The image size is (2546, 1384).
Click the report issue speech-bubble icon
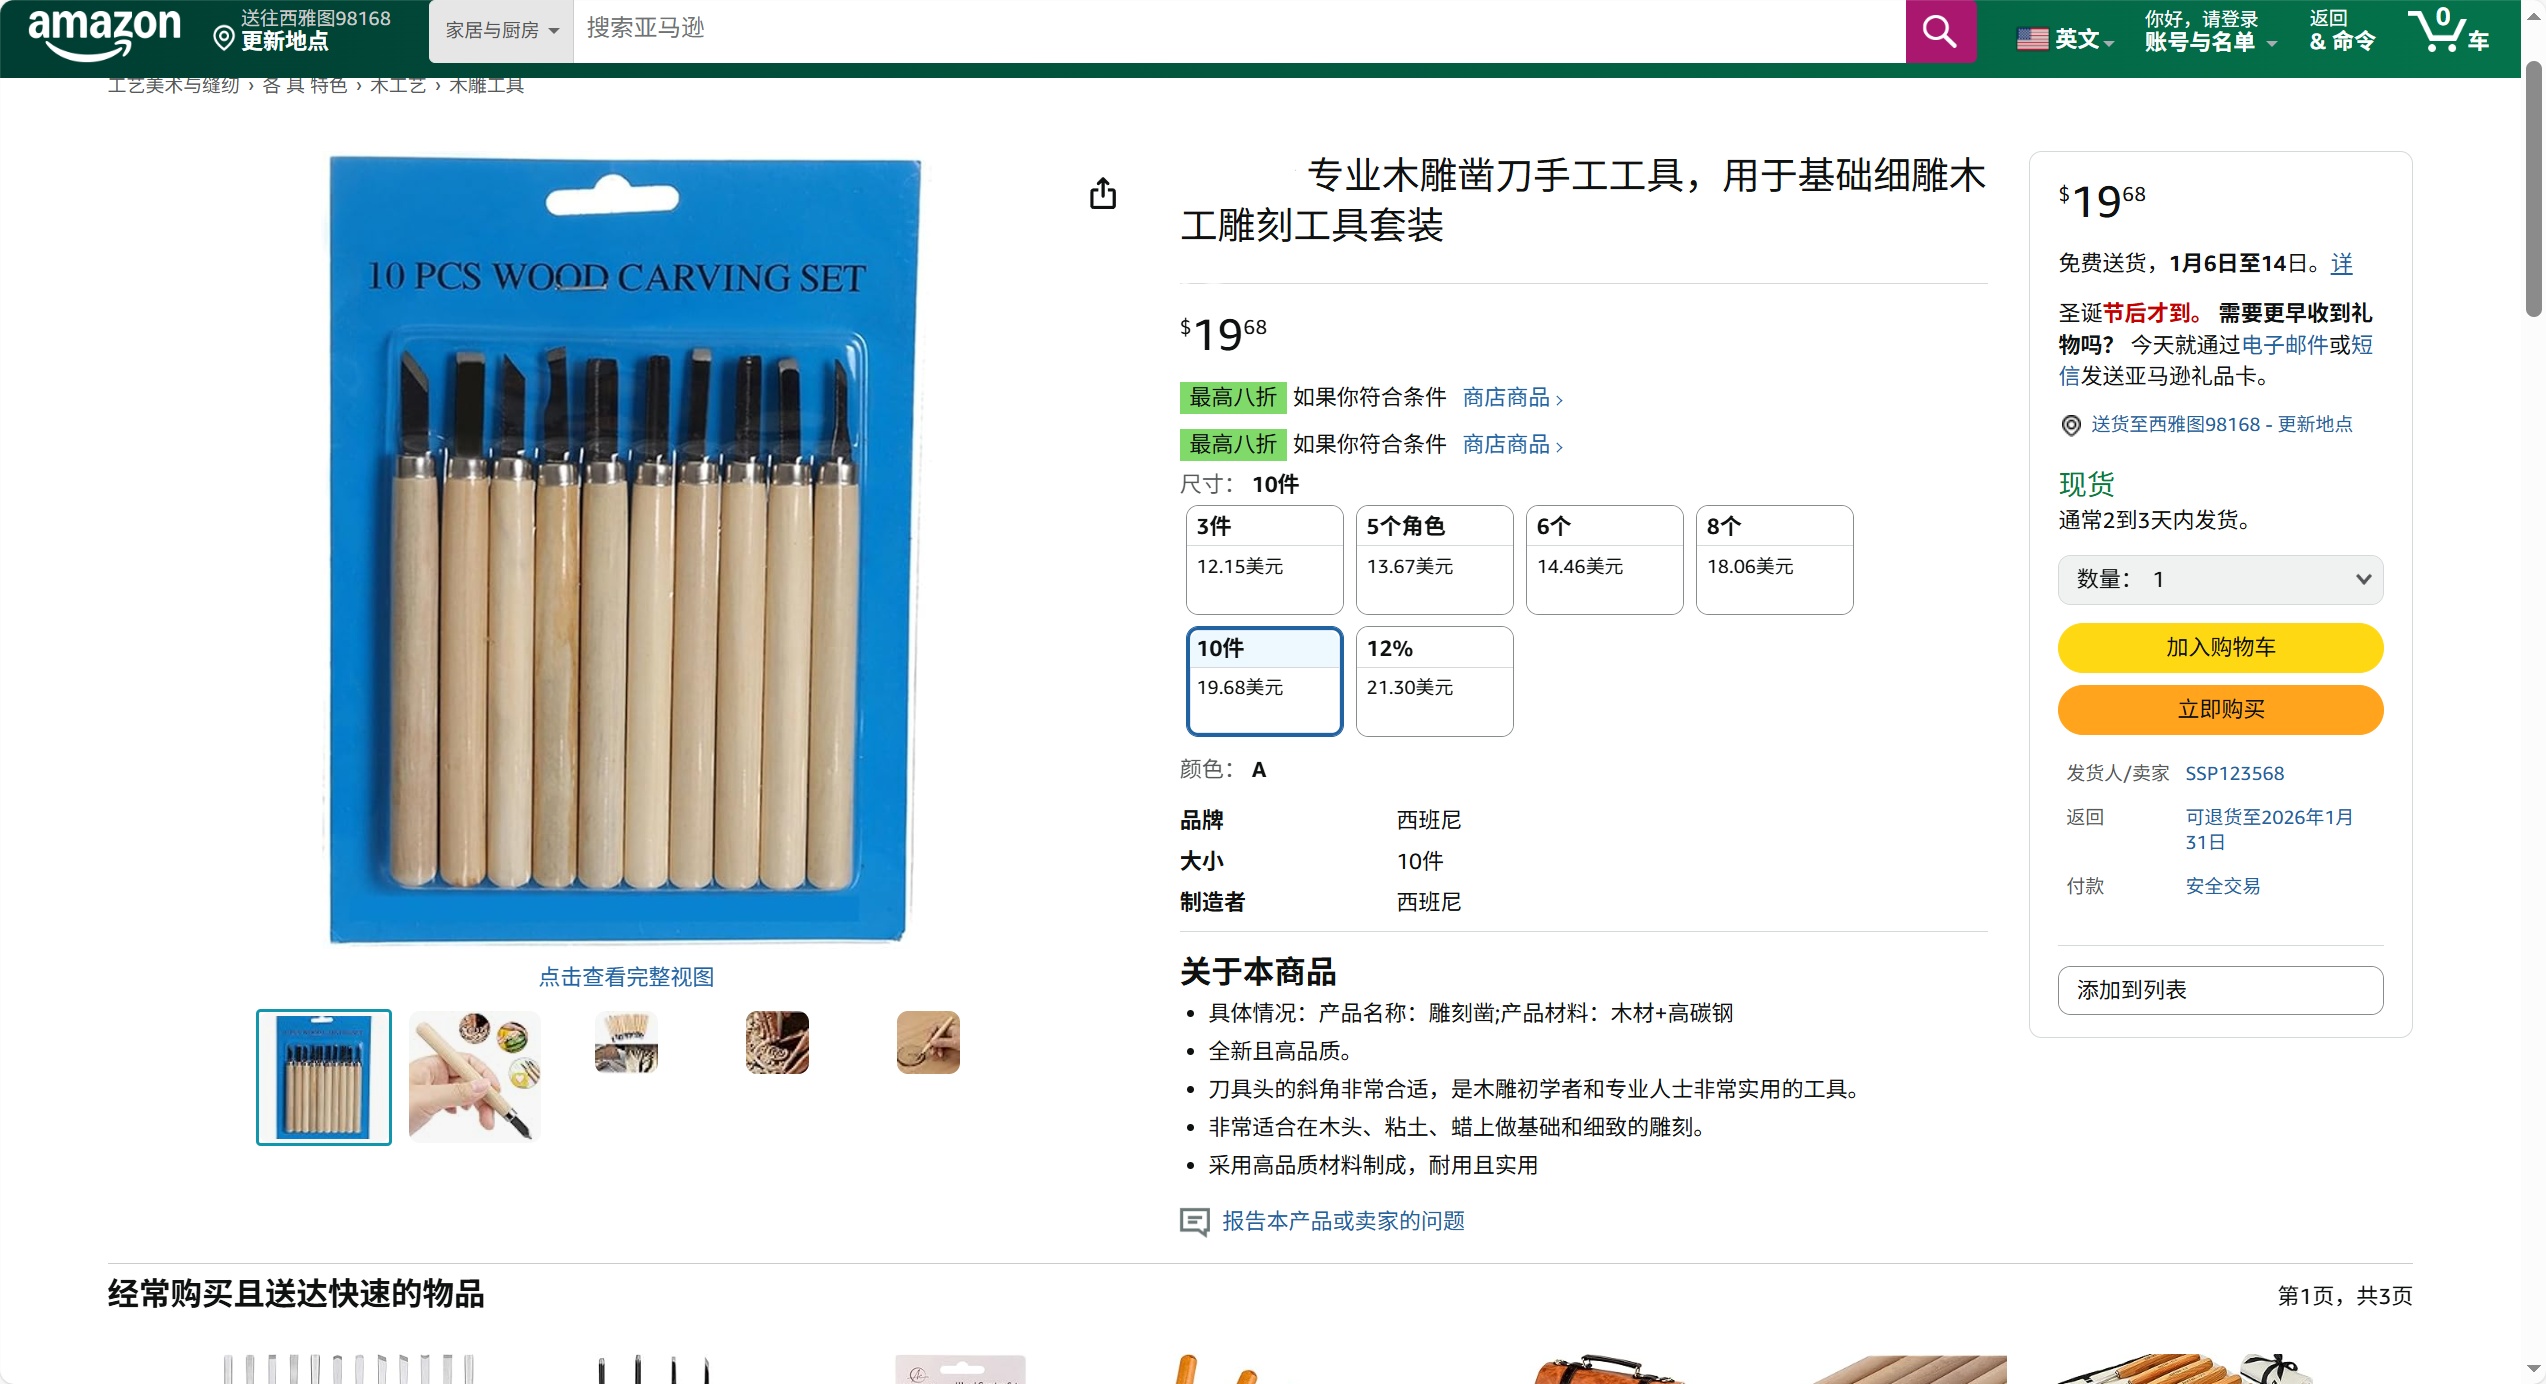1194,1221
